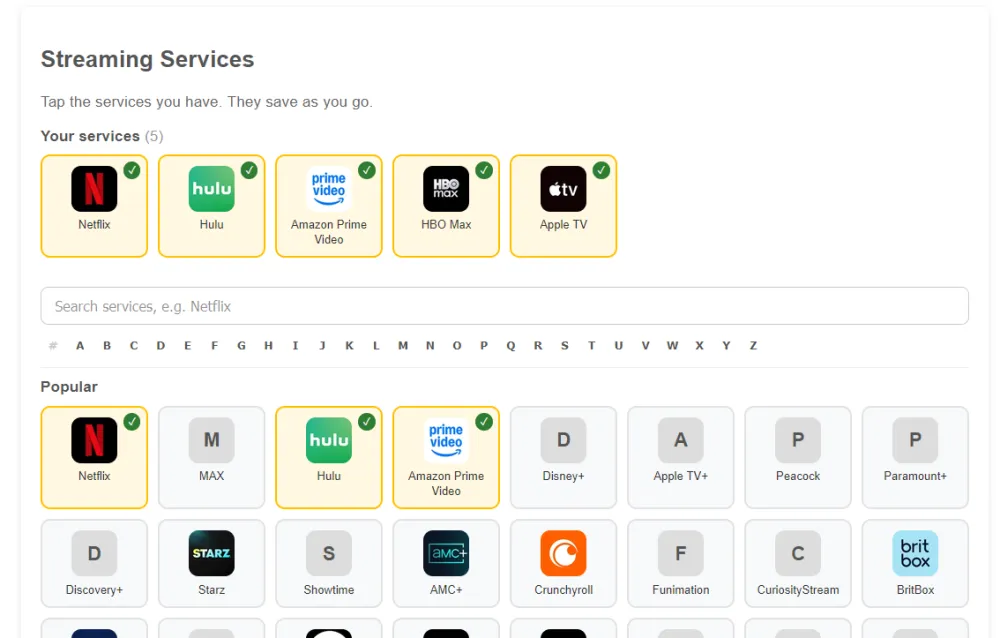Jump to services starting with D
1000x638 pixels.
click(x=161, y=345)
